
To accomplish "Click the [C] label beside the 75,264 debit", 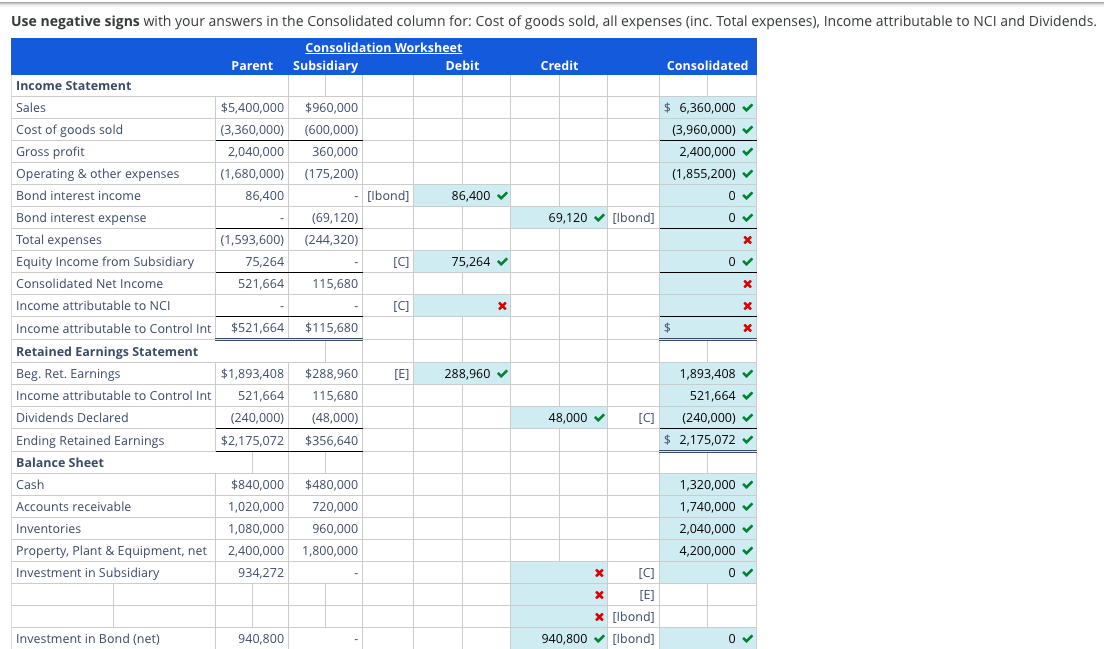I will 401,261.
